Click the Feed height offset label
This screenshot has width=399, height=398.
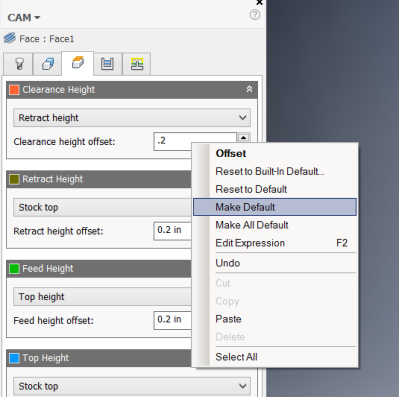(54, 320)
